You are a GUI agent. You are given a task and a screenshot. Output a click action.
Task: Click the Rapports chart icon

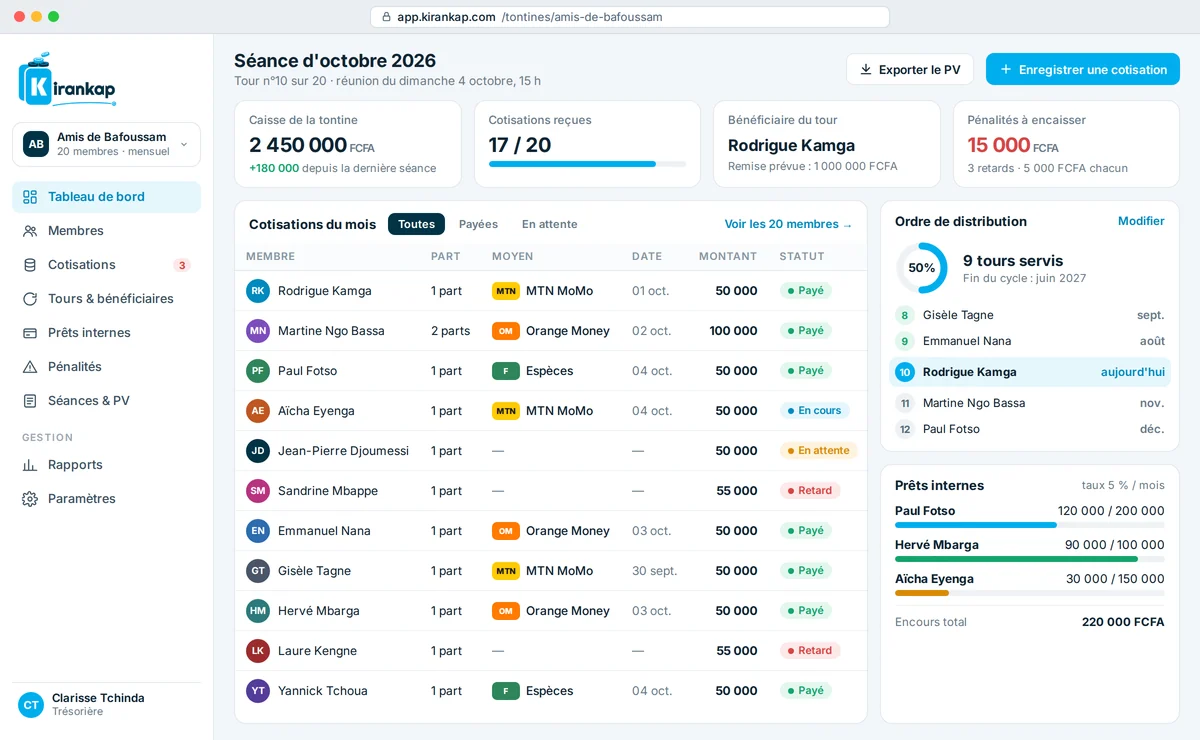(x=30, y=465)
